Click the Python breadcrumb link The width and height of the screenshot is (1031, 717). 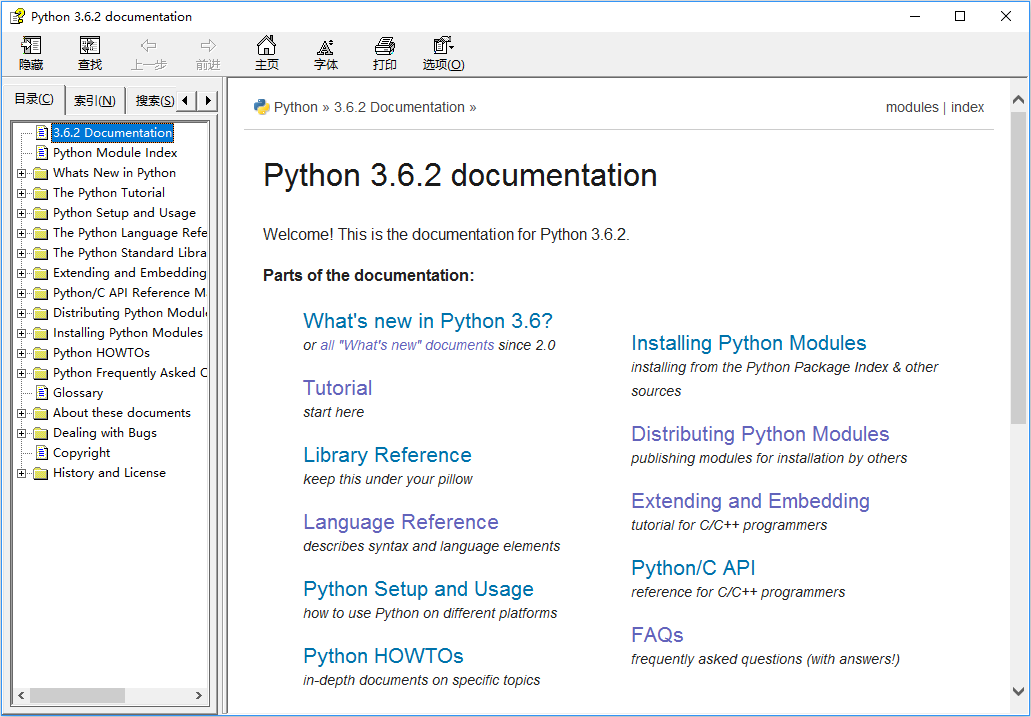(x=296, y=107)
